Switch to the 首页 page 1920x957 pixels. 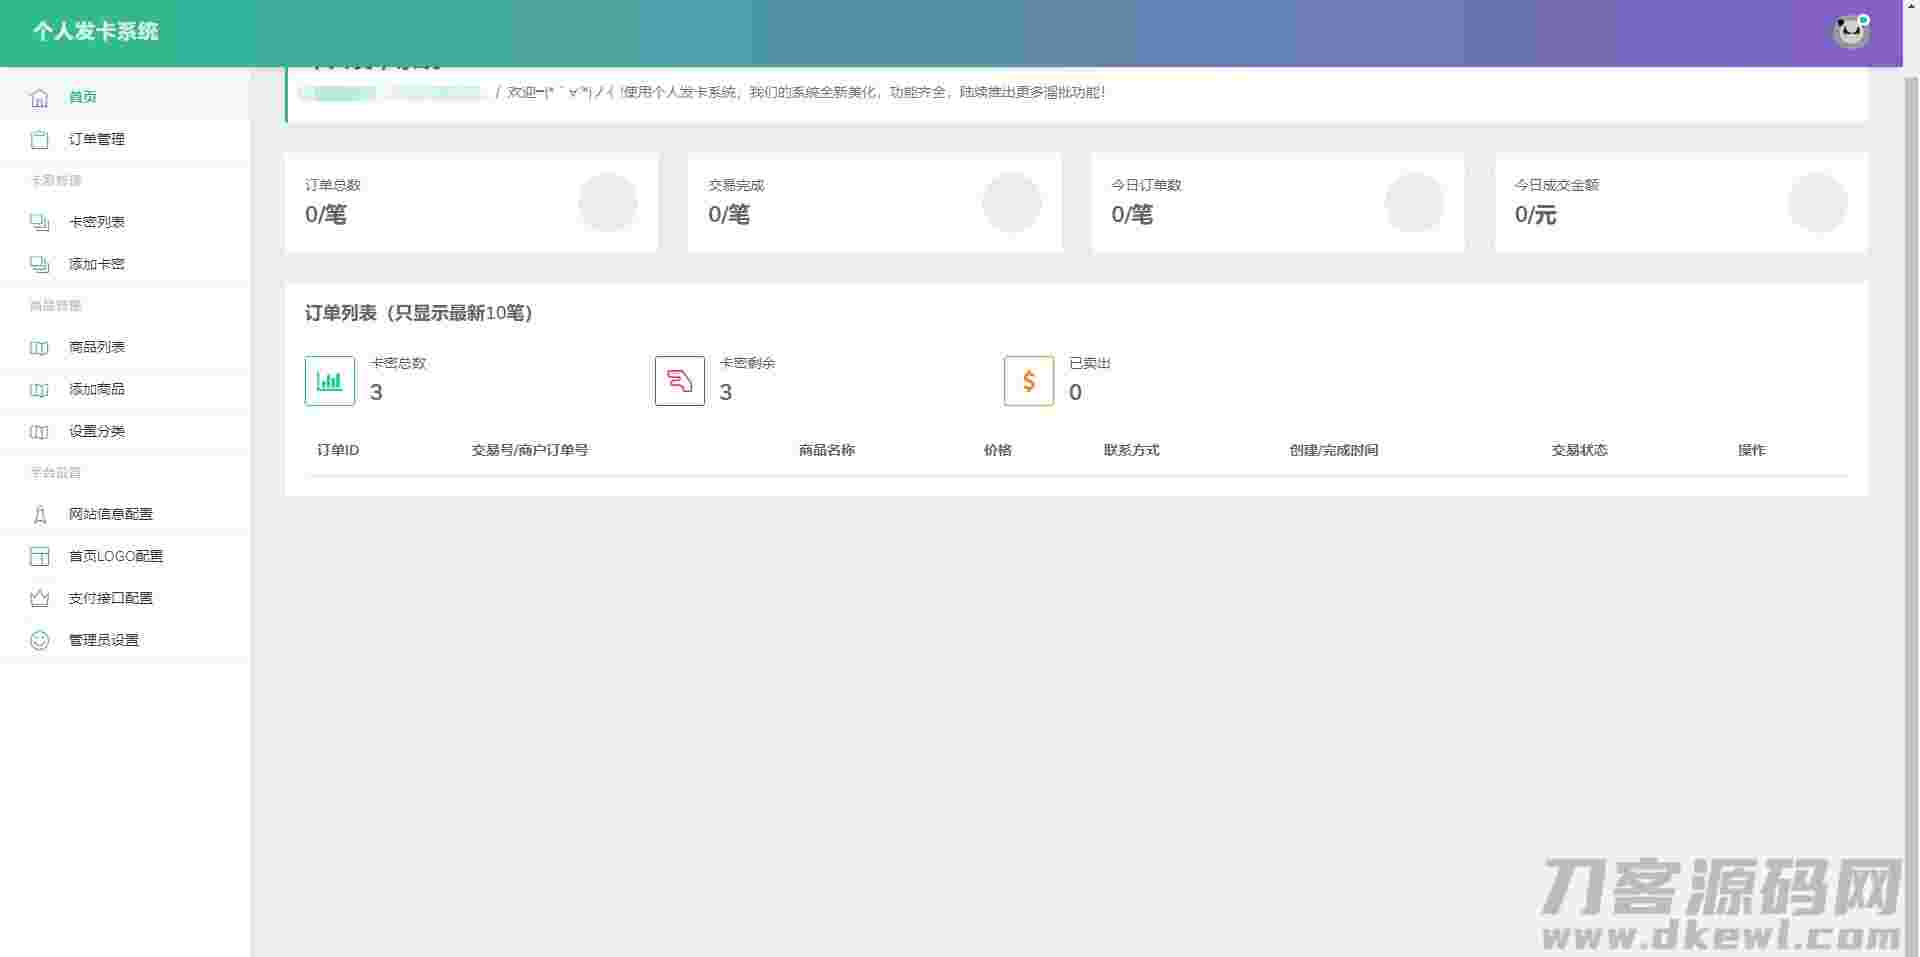[x=83, y=97]
